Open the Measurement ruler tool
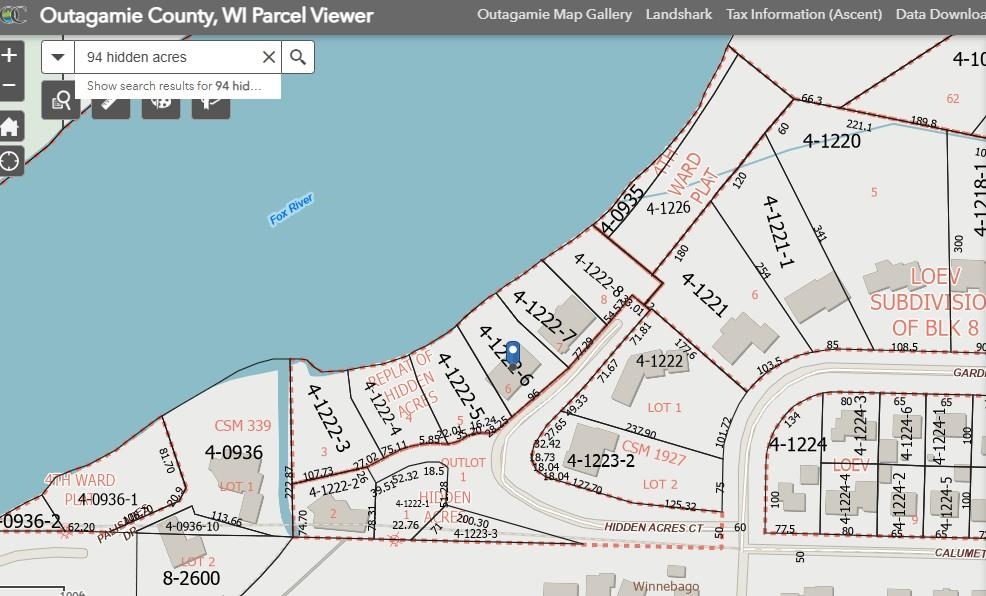Screen dimensions: 986x596 pos(111,101)
